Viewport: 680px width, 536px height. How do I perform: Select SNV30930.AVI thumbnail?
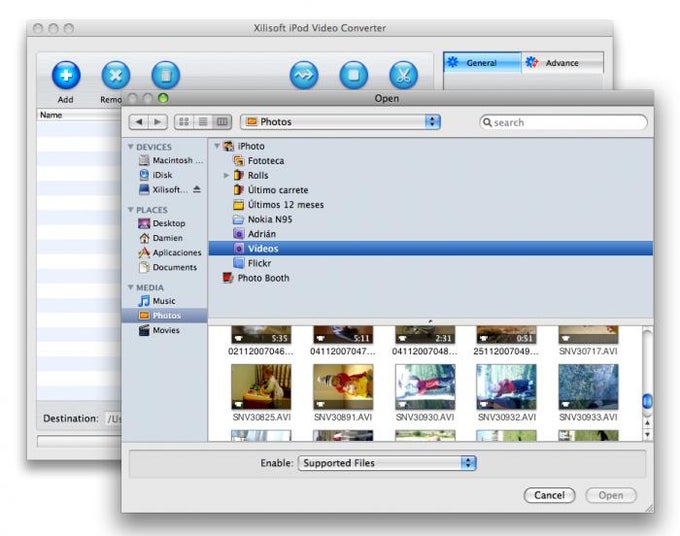425,387
